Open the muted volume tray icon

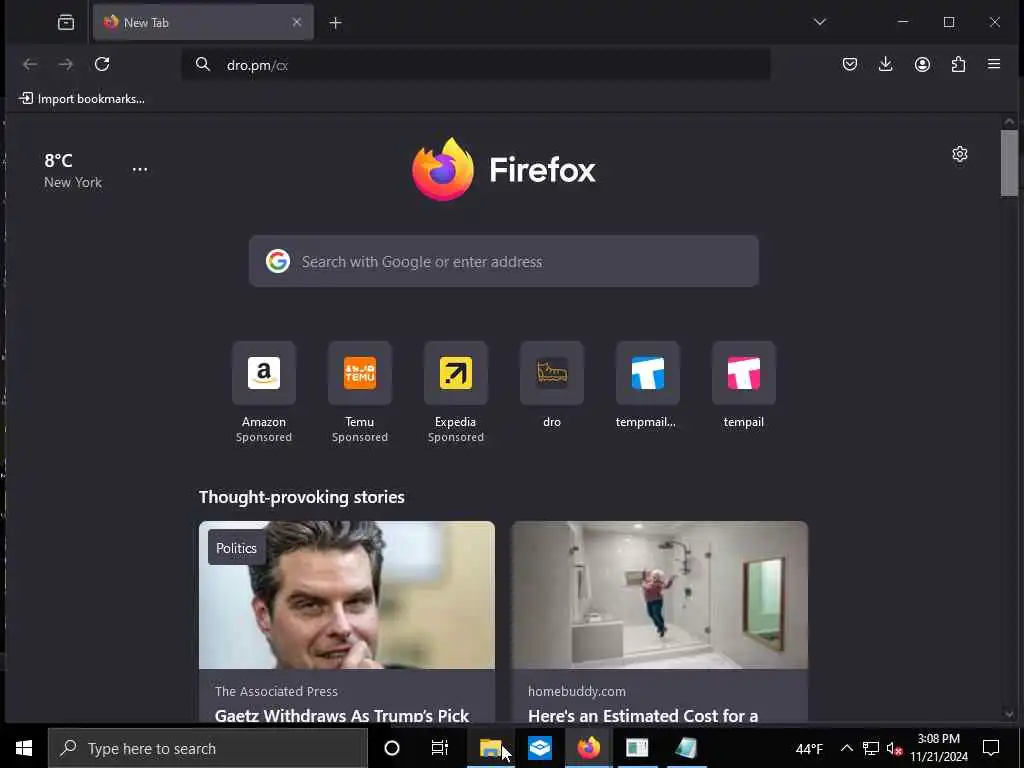(x=895, y=748)
